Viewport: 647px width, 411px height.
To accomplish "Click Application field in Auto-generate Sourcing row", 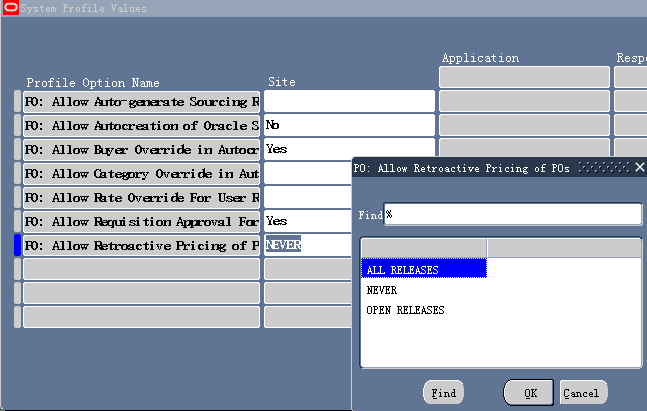I will point(524,102).
